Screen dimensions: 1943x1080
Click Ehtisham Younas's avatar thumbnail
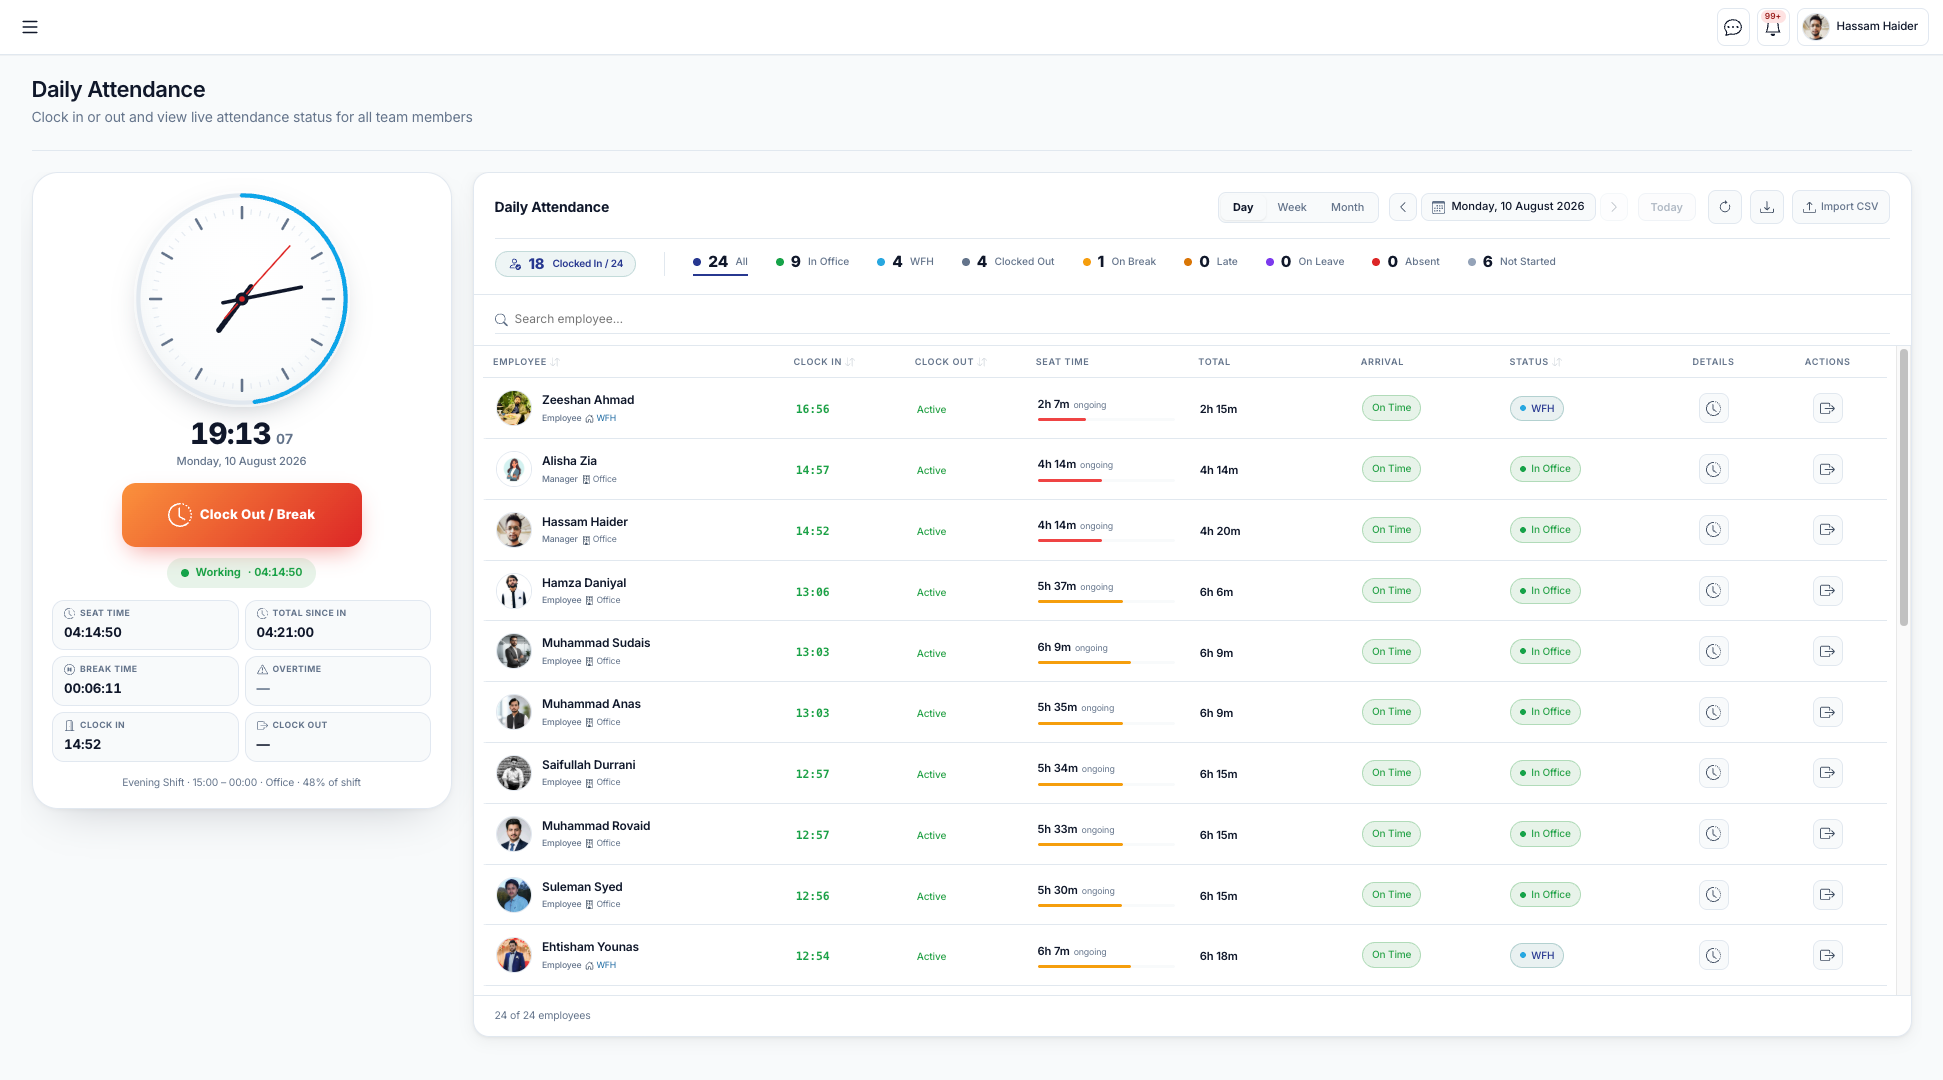pyautogui.click(x=514, y=955)
